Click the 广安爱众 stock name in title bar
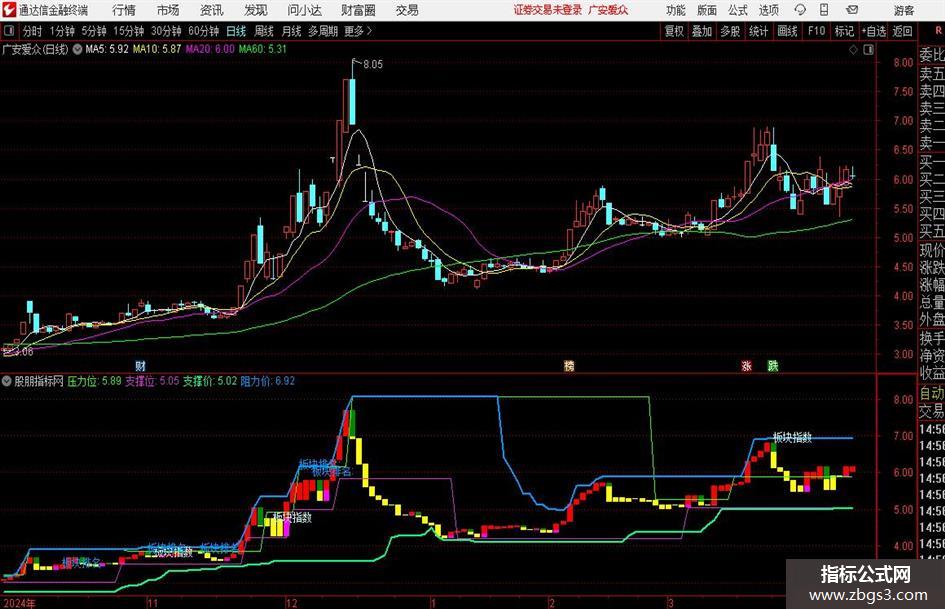The image size is (945, 609). (x=608, y=10)
